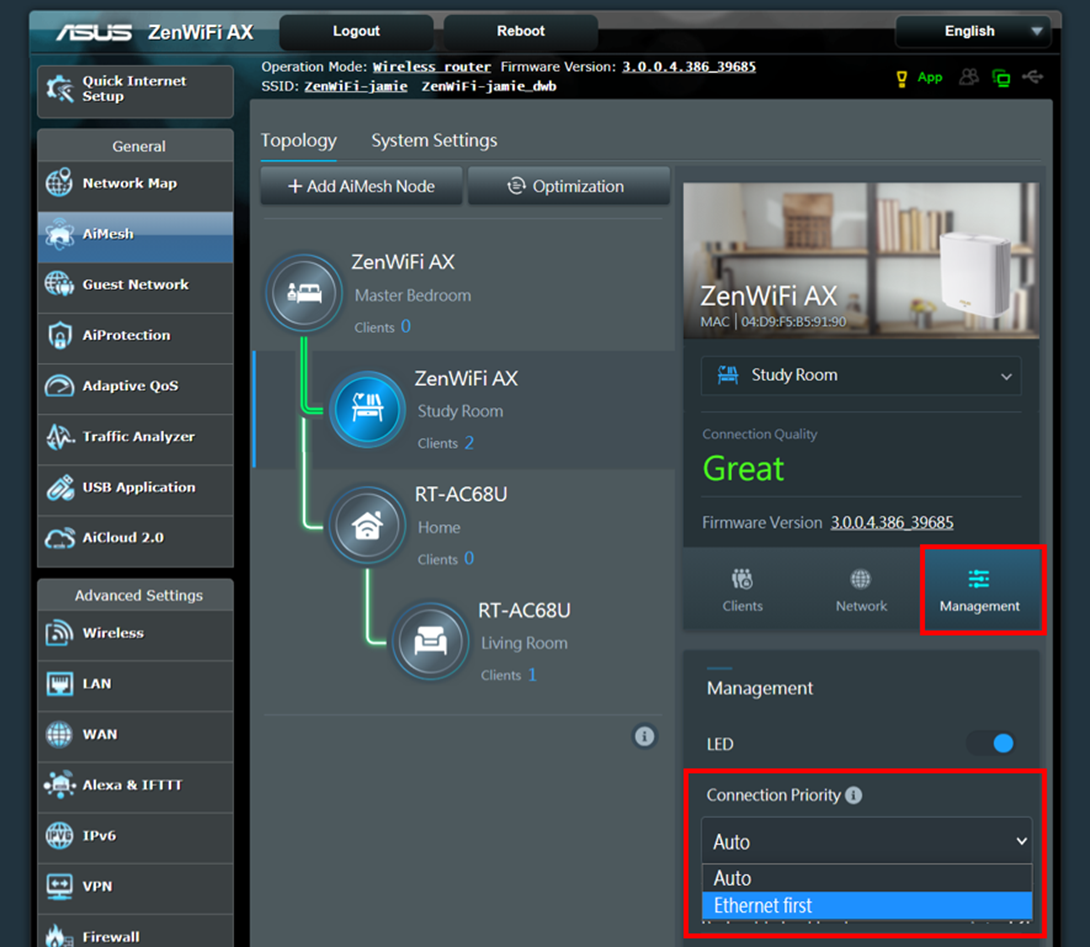
Task: Open the English language dropdown
Action: point(973,31)
